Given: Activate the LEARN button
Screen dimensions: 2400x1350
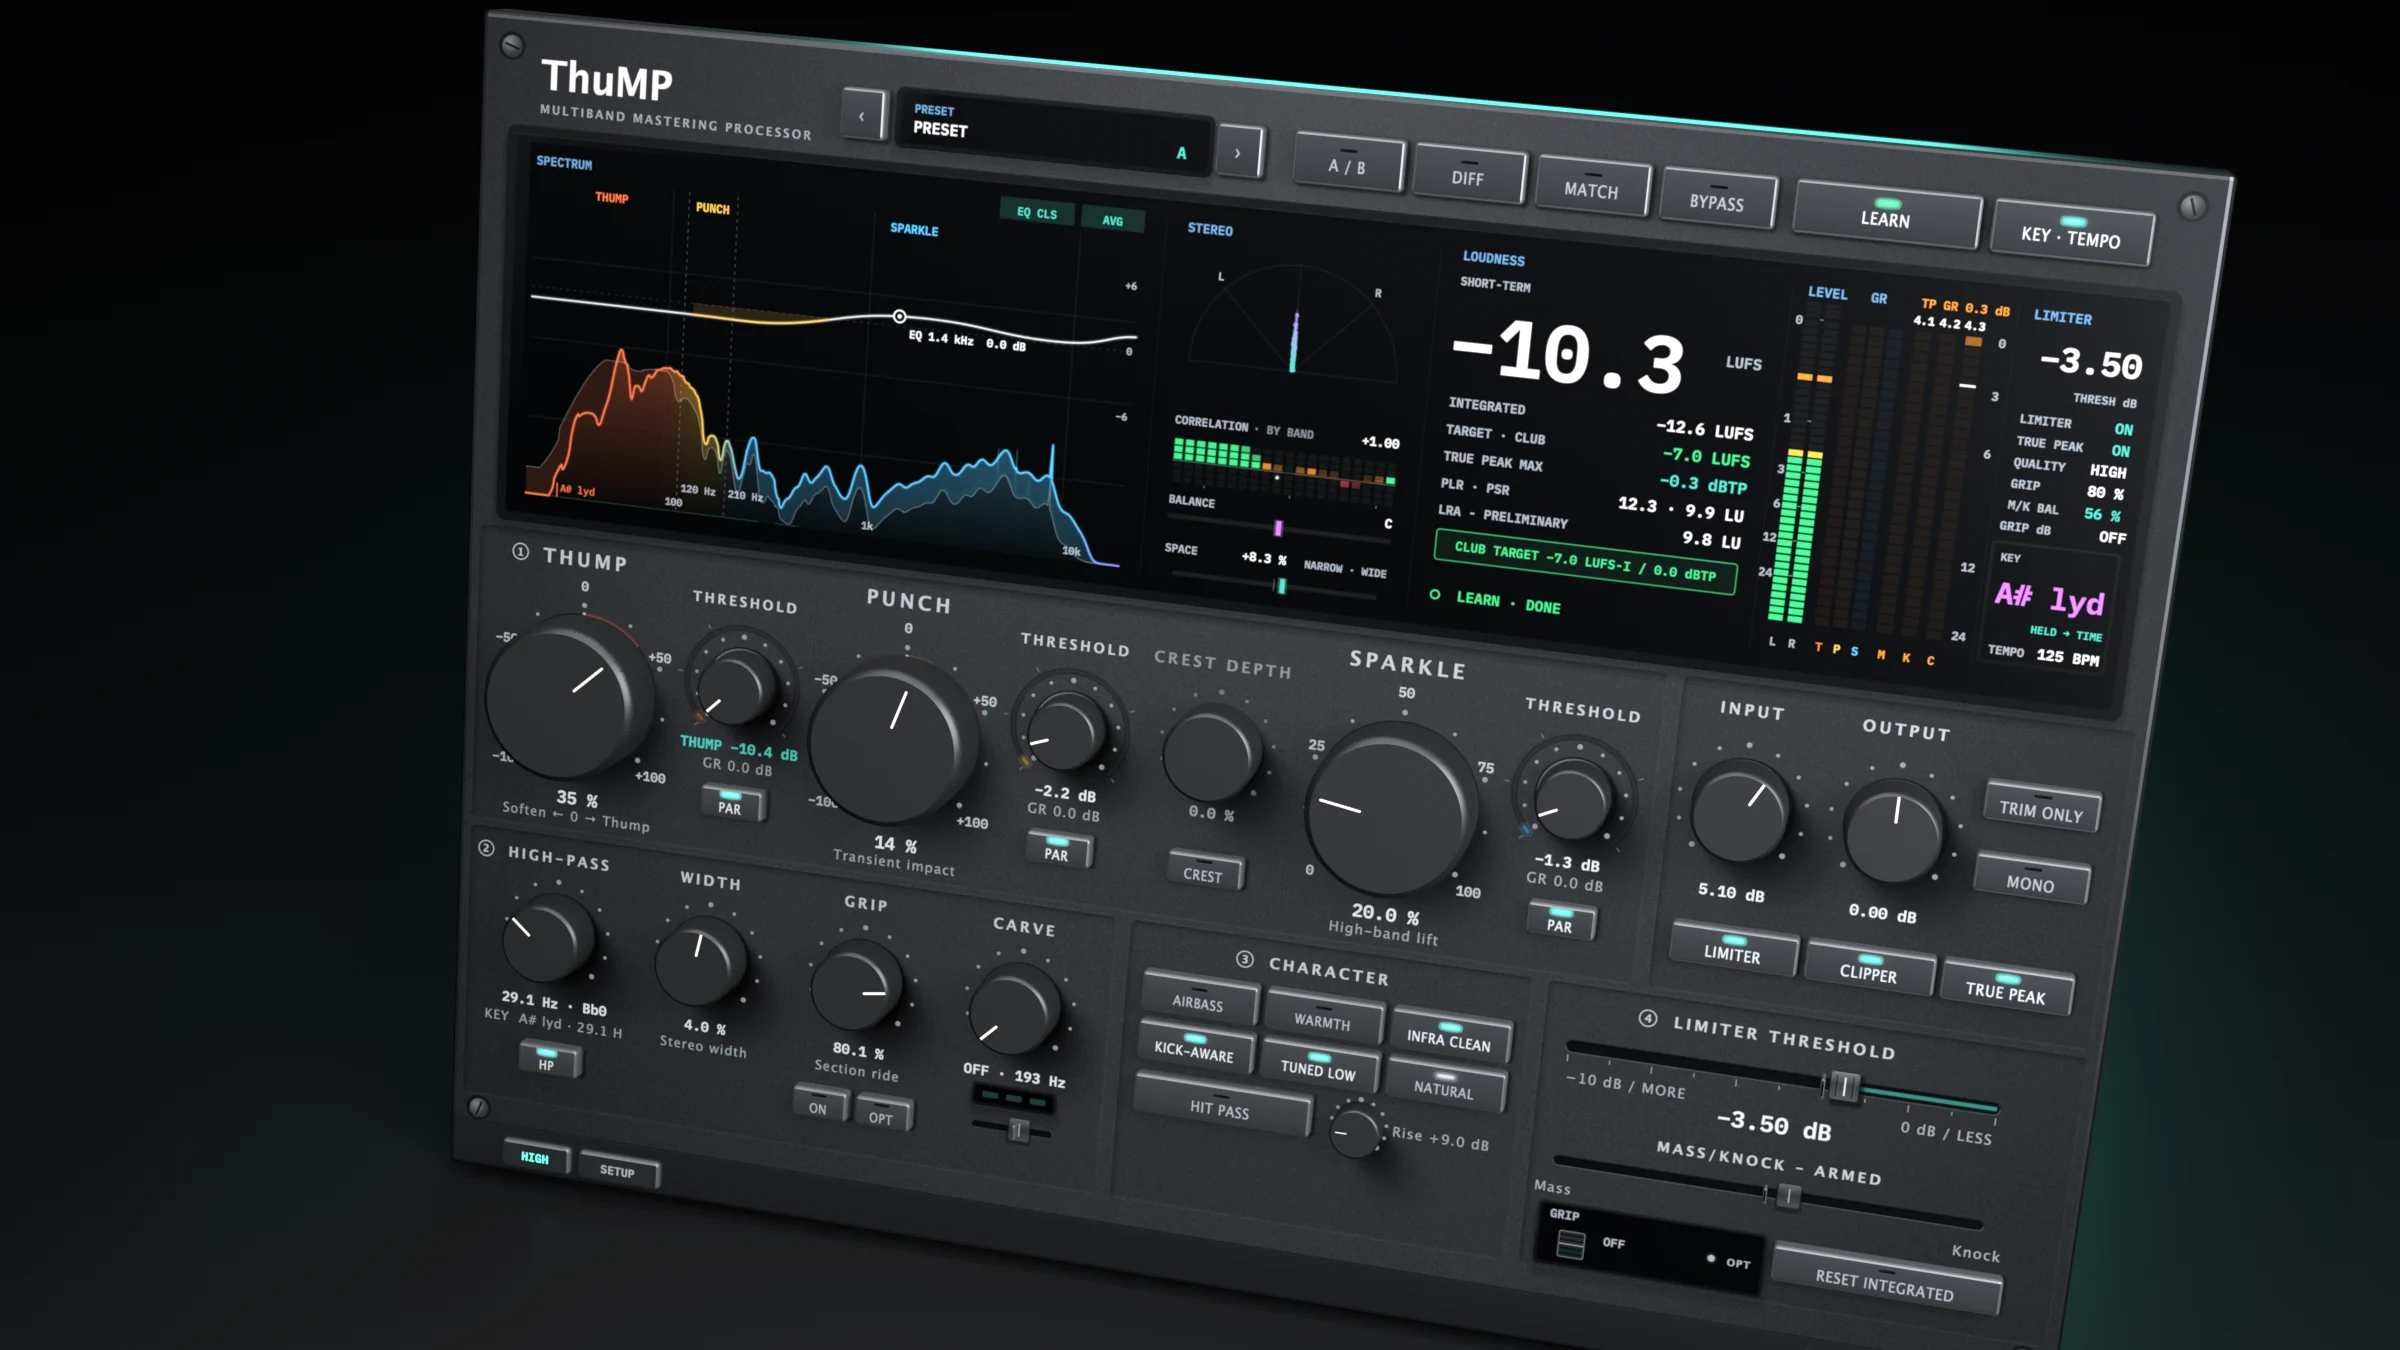Looking at the screenshot, I should (1886, 216).
